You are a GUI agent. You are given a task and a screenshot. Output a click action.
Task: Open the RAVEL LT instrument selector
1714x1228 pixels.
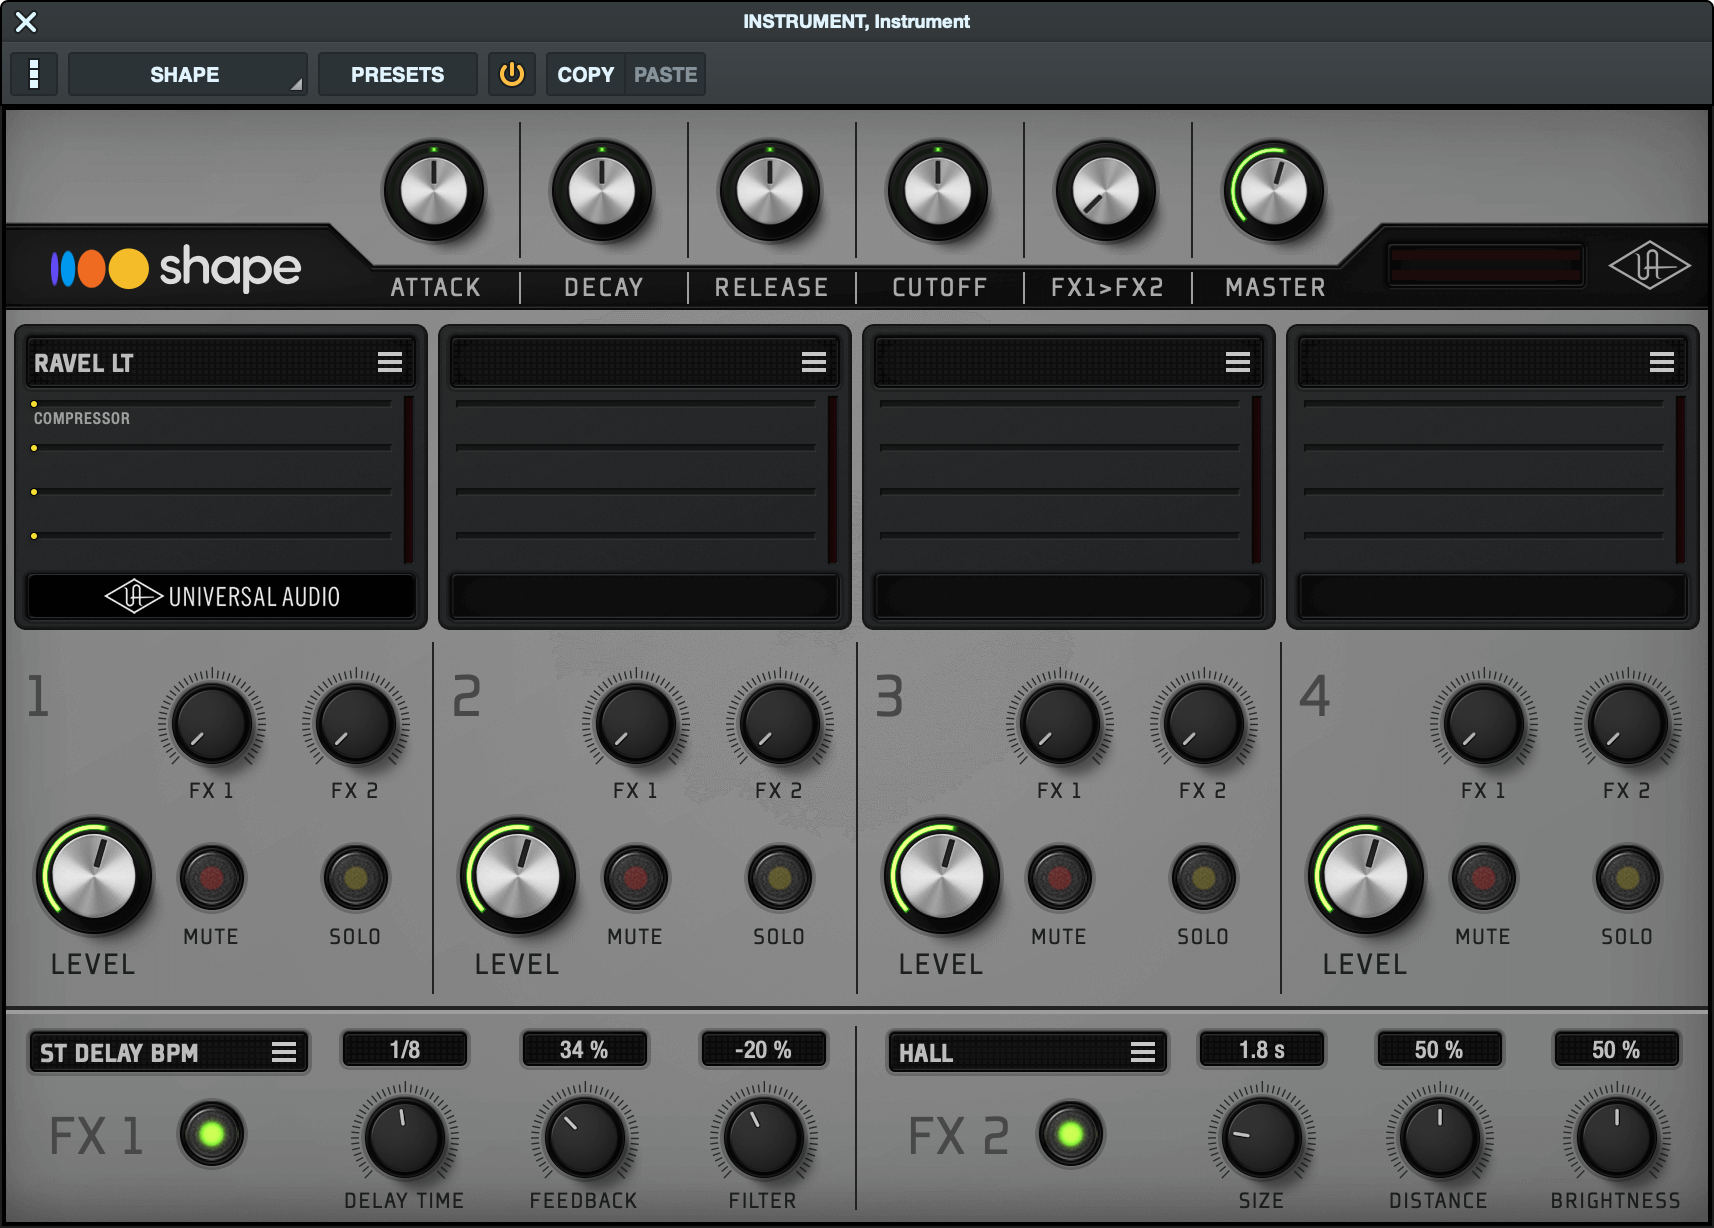pos(220,362)
